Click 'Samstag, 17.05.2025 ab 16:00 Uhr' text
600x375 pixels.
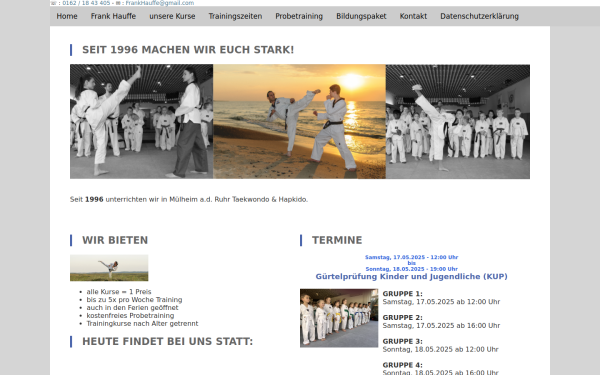pyautogui.click(x=441, y=326)
